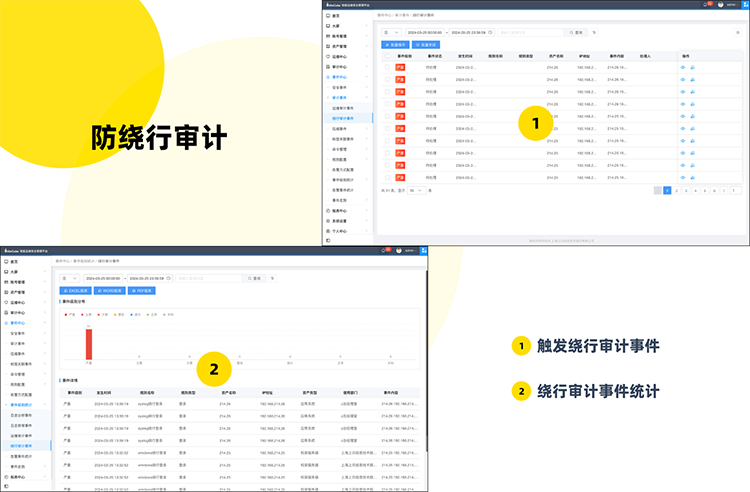Open the page size dropdown showing 10
This screenshot has width=750, height=492.
[416, 189]
